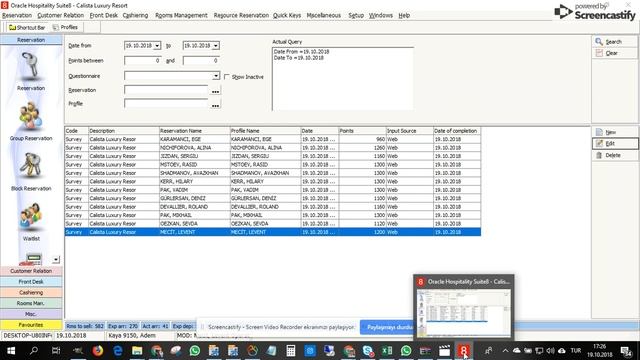Open Group Reservation icon
This screenshot has height=360, width=640.
pos(31,116)
